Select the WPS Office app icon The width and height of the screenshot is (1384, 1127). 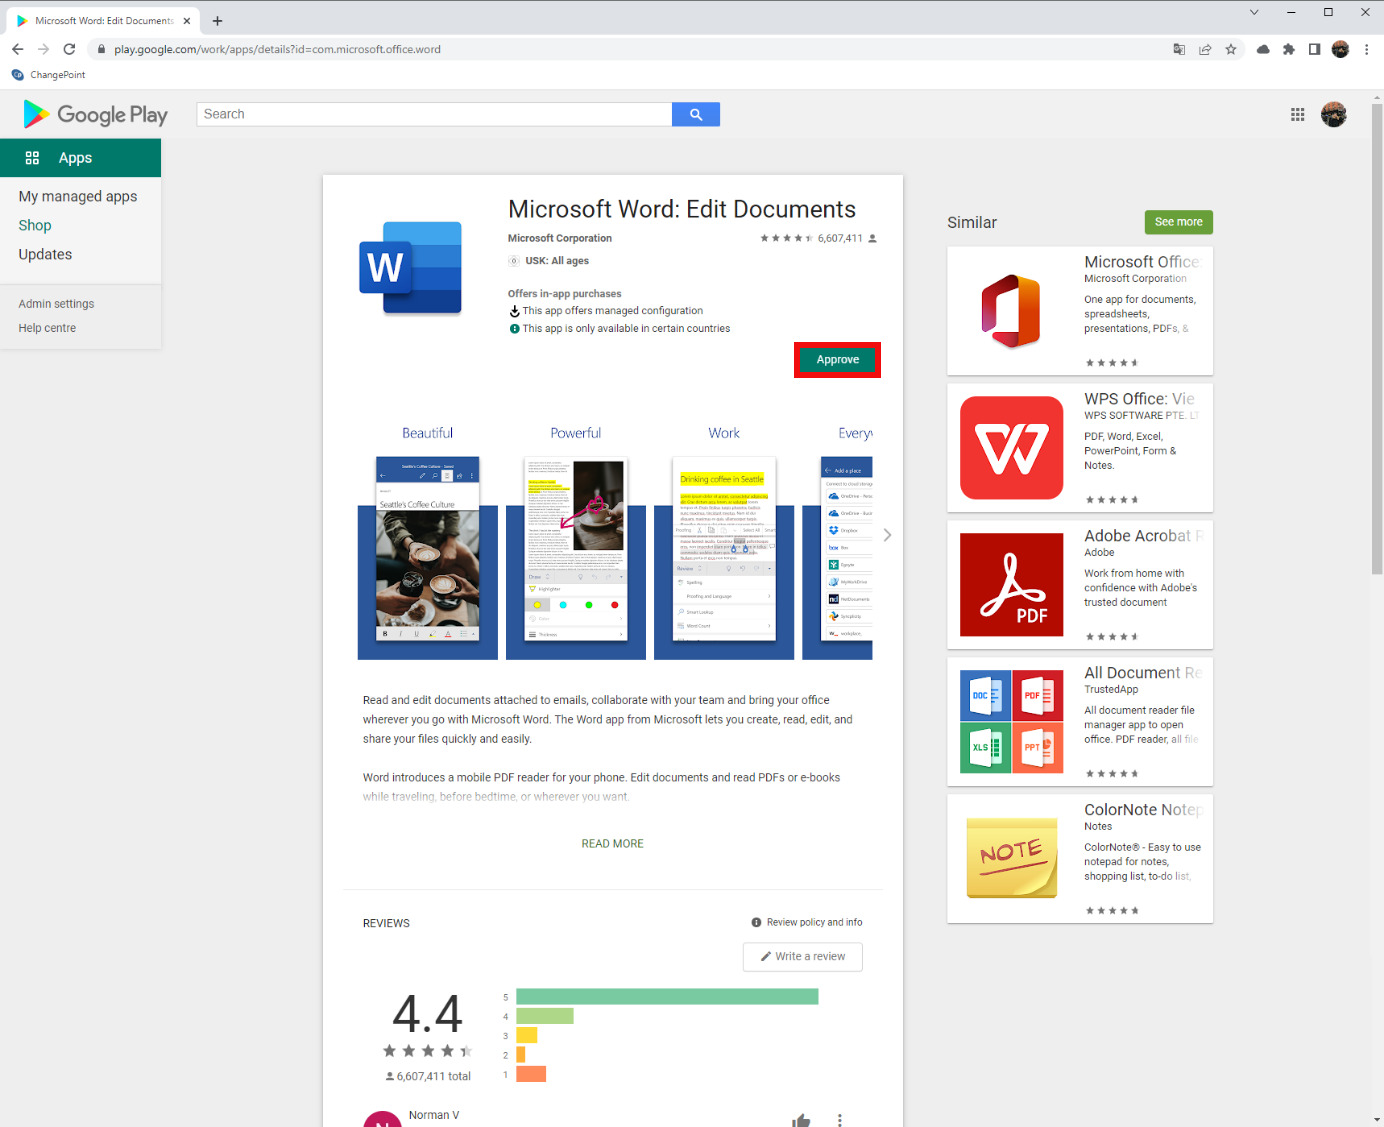(x=1011, y=447)
